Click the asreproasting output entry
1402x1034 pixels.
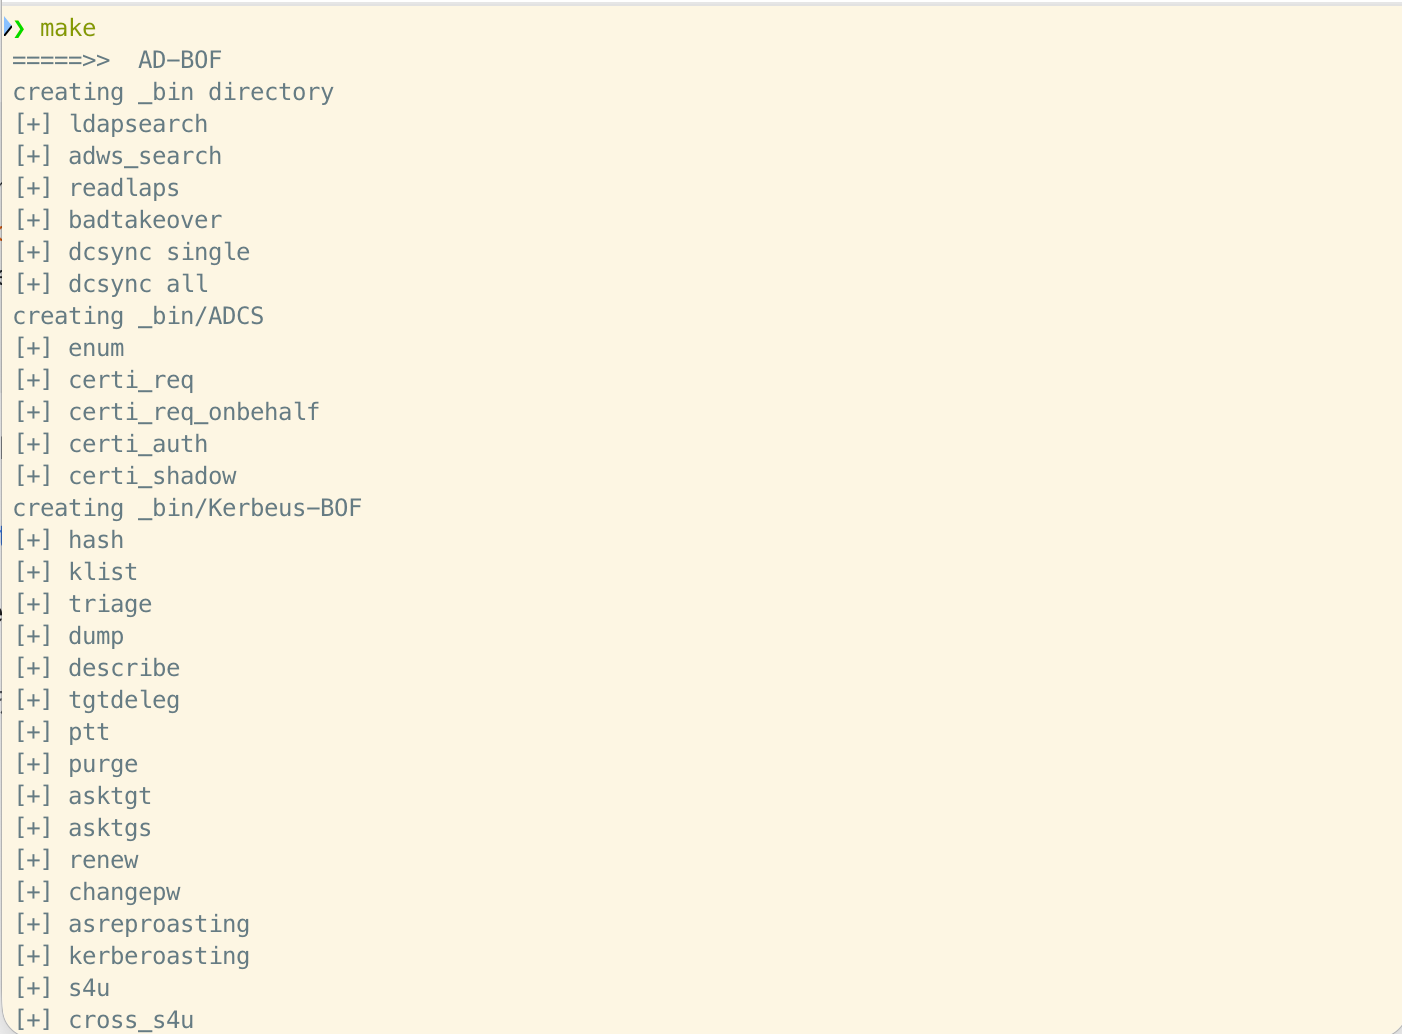159,924
